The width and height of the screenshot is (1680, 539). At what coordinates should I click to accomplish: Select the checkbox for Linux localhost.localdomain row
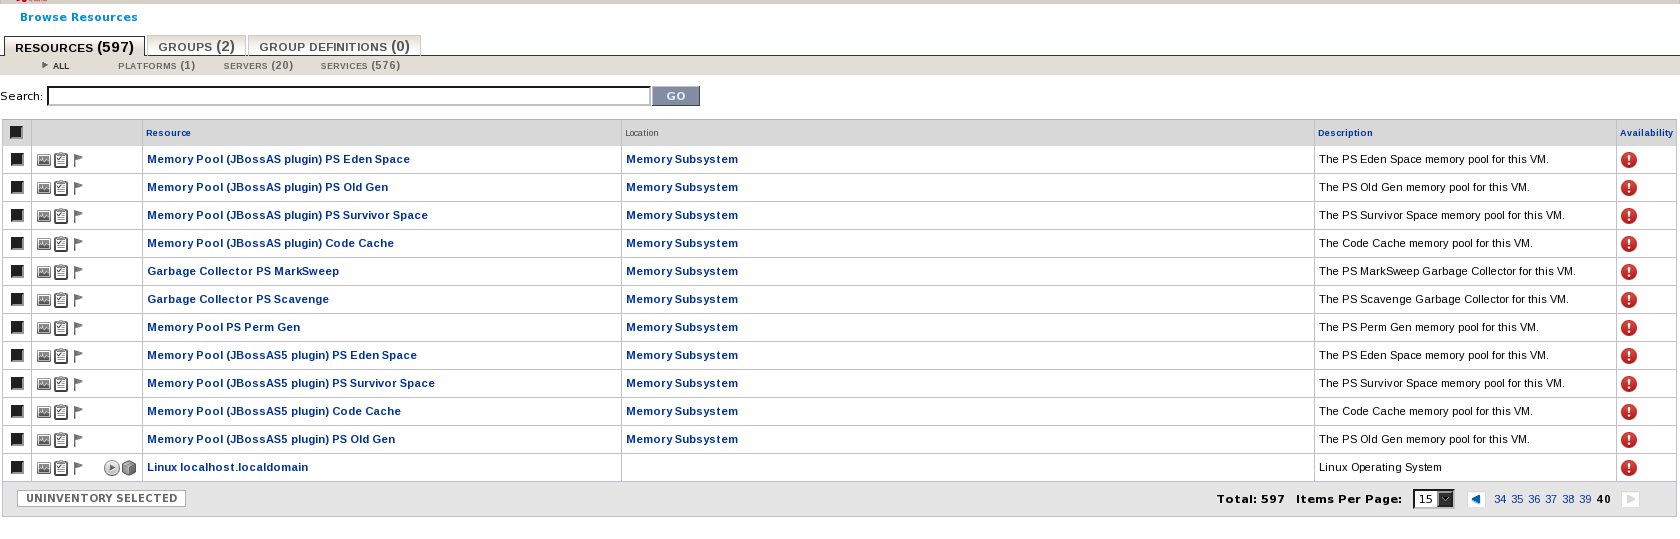click(x=17, y=467)
